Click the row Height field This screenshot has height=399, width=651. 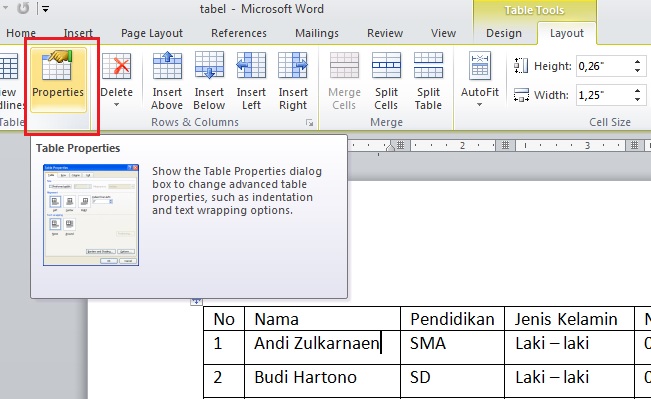click(604, 66)
